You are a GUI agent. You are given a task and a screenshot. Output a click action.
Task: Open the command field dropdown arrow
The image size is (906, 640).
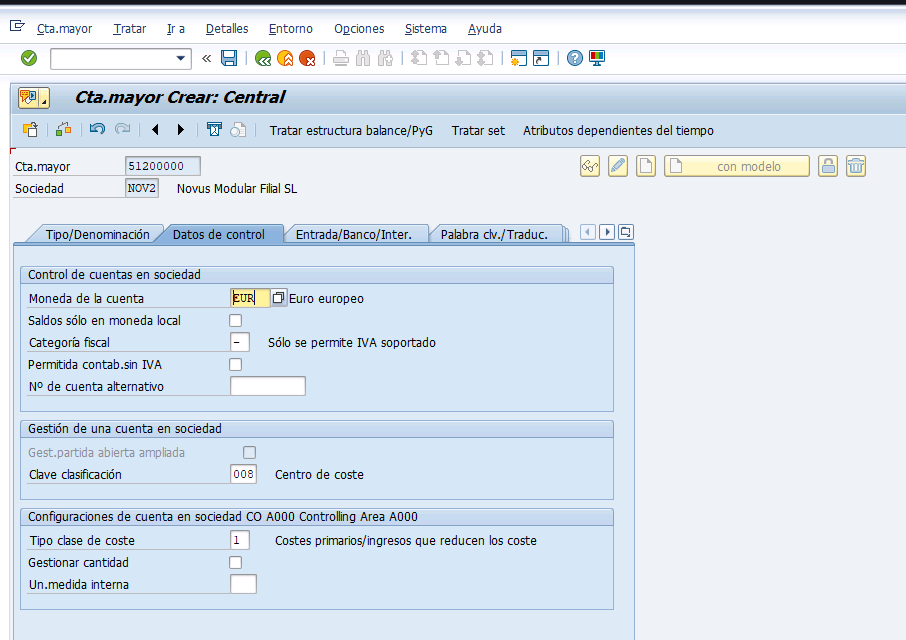(181, 58)
